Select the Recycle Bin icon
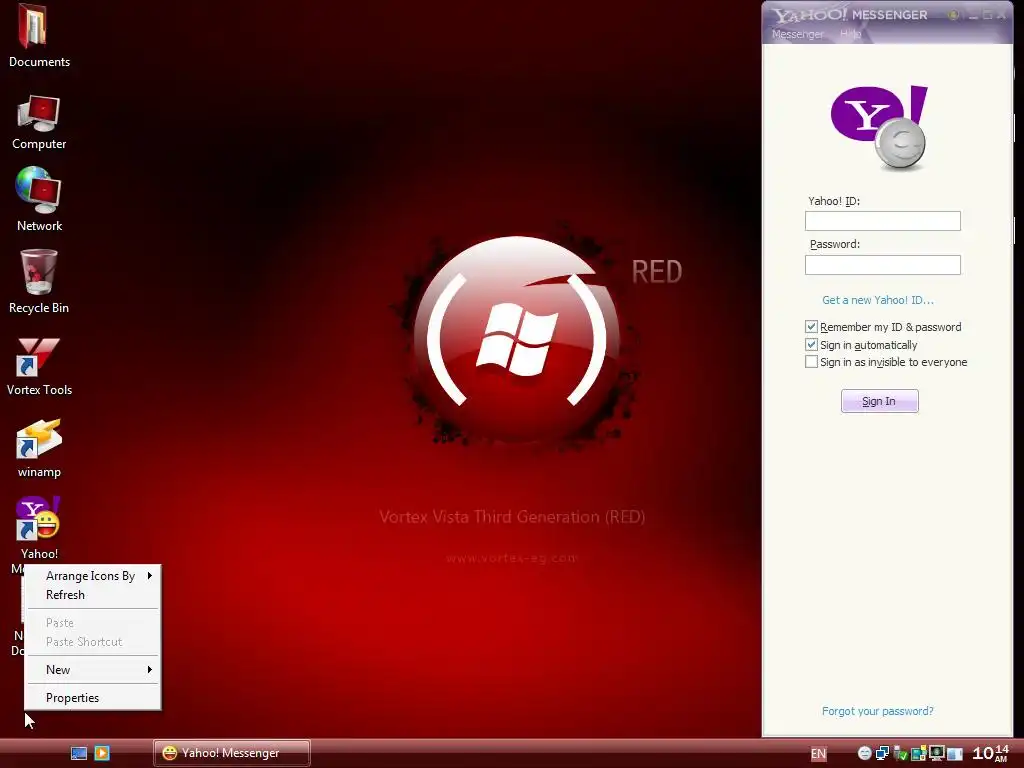This screenshot has height=768, width=1024. [39, 282]
